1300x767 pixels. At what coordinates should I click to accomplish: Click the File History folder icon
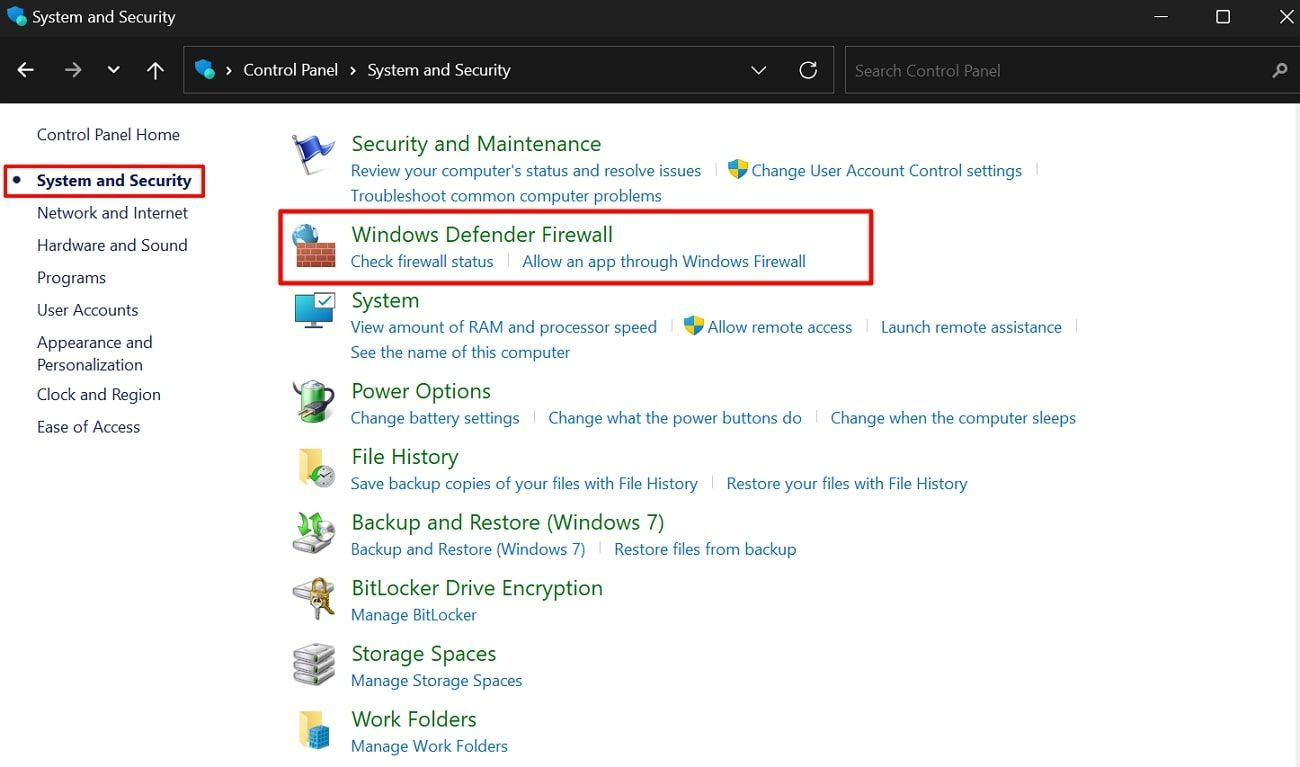(x=316, y=468)
